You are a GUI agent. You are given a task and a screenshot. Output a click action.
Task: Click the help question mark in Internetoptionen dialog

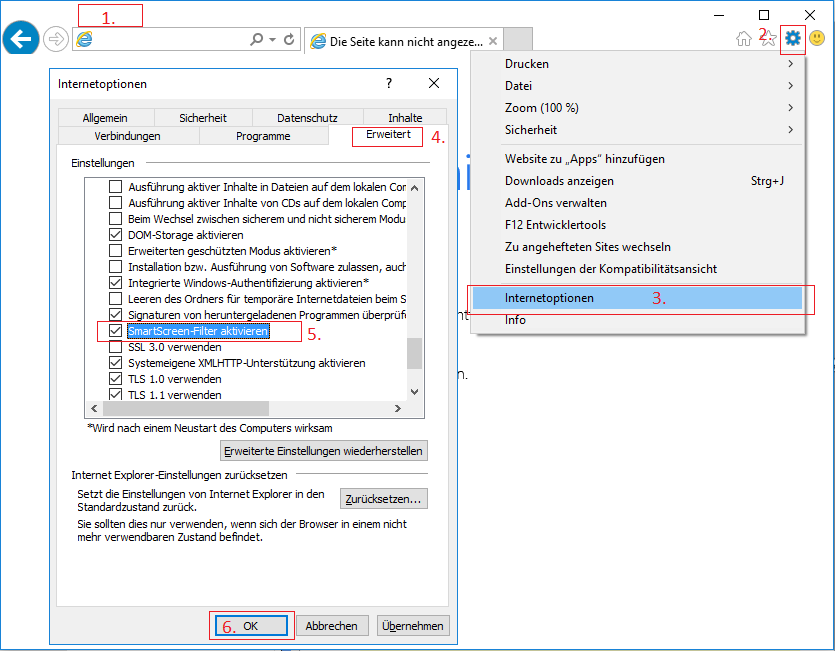[389, 83]
